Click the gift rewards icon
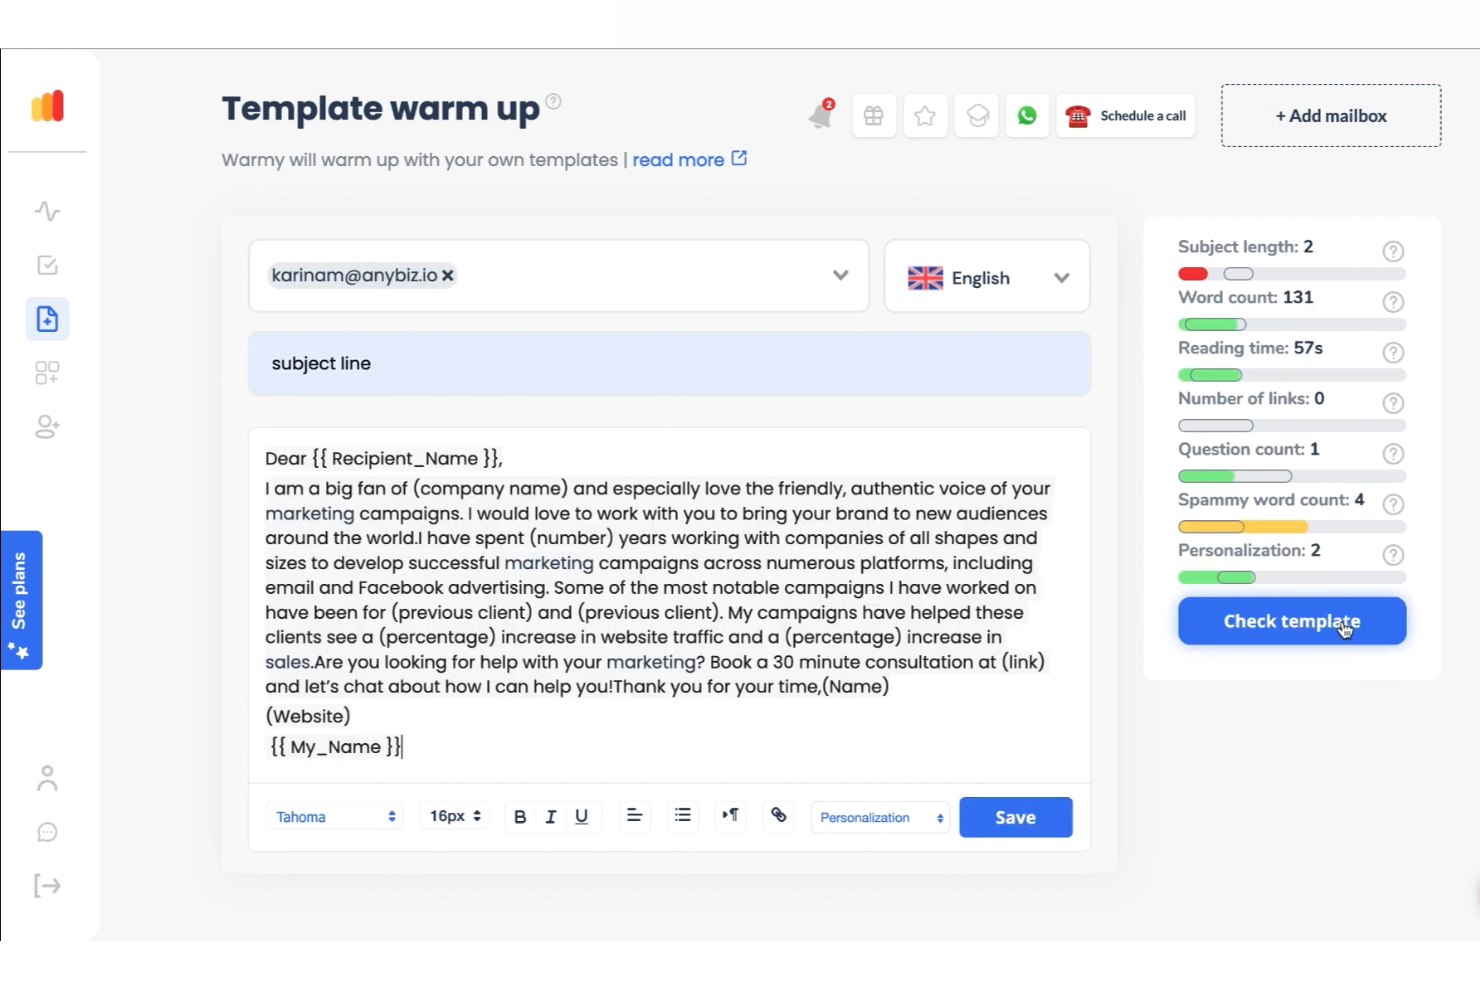 (x=874, y=115)
